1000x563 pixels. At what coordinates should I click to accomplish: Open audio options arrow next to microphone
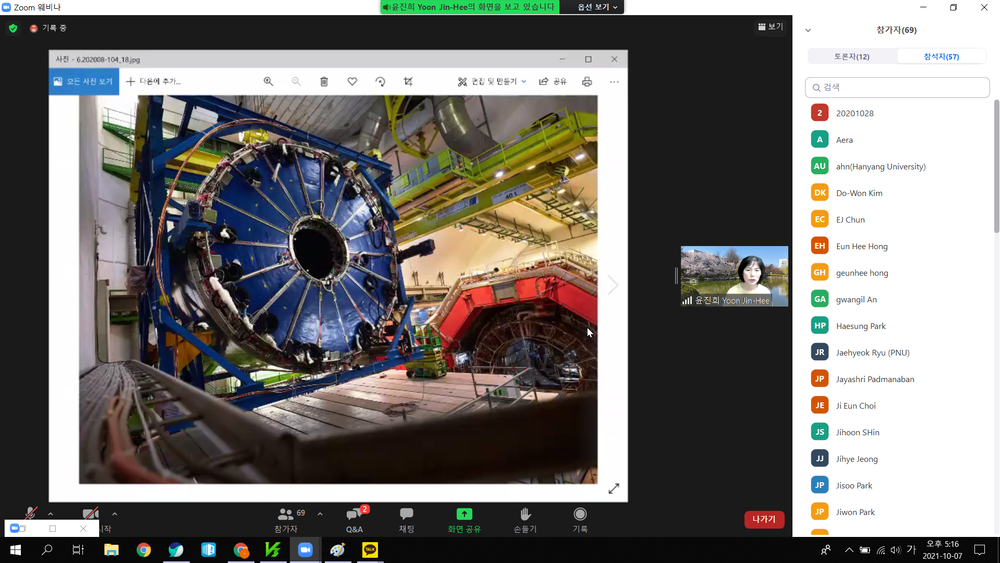click(50, 514)
